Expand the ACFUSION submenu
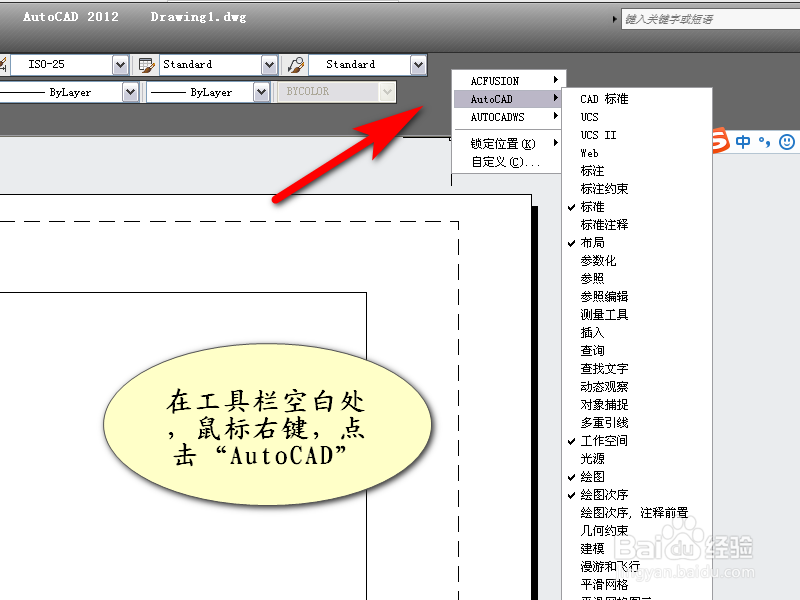800x600 pixels. (x=508, y=81)
